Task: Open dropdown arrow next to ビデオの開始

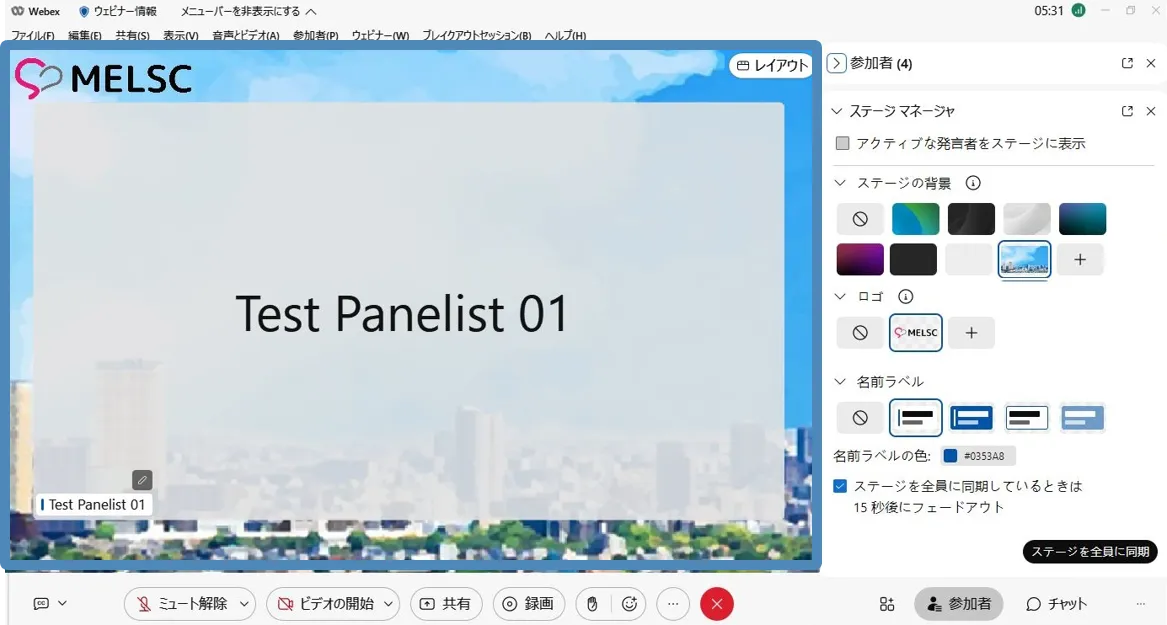Action: point(390,604)
